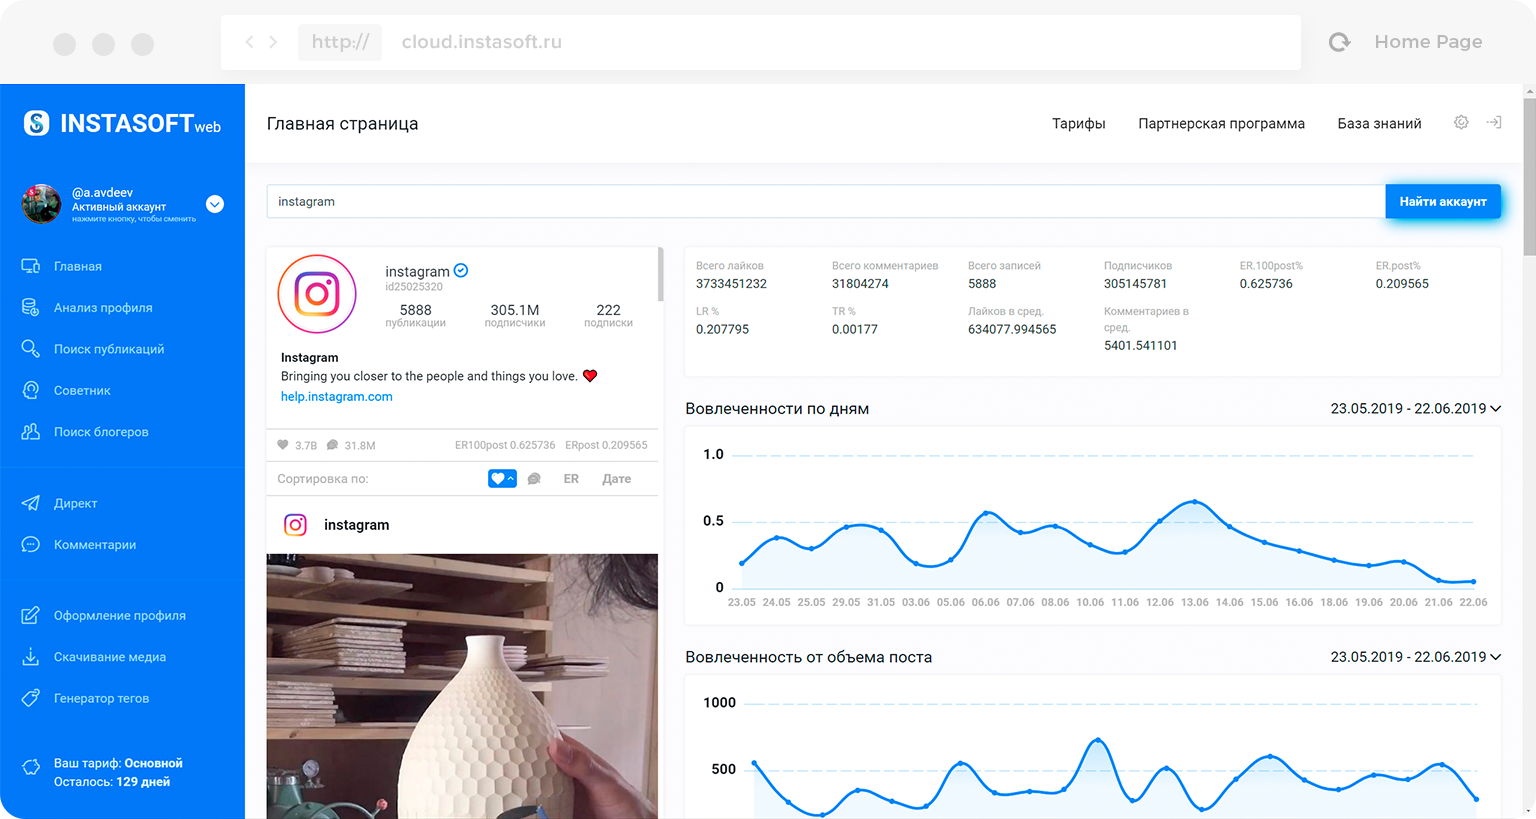This screenshot has height=819, width=1536.
Task: Open the Тарифы menu item
Action: (x=1078, y=123)
